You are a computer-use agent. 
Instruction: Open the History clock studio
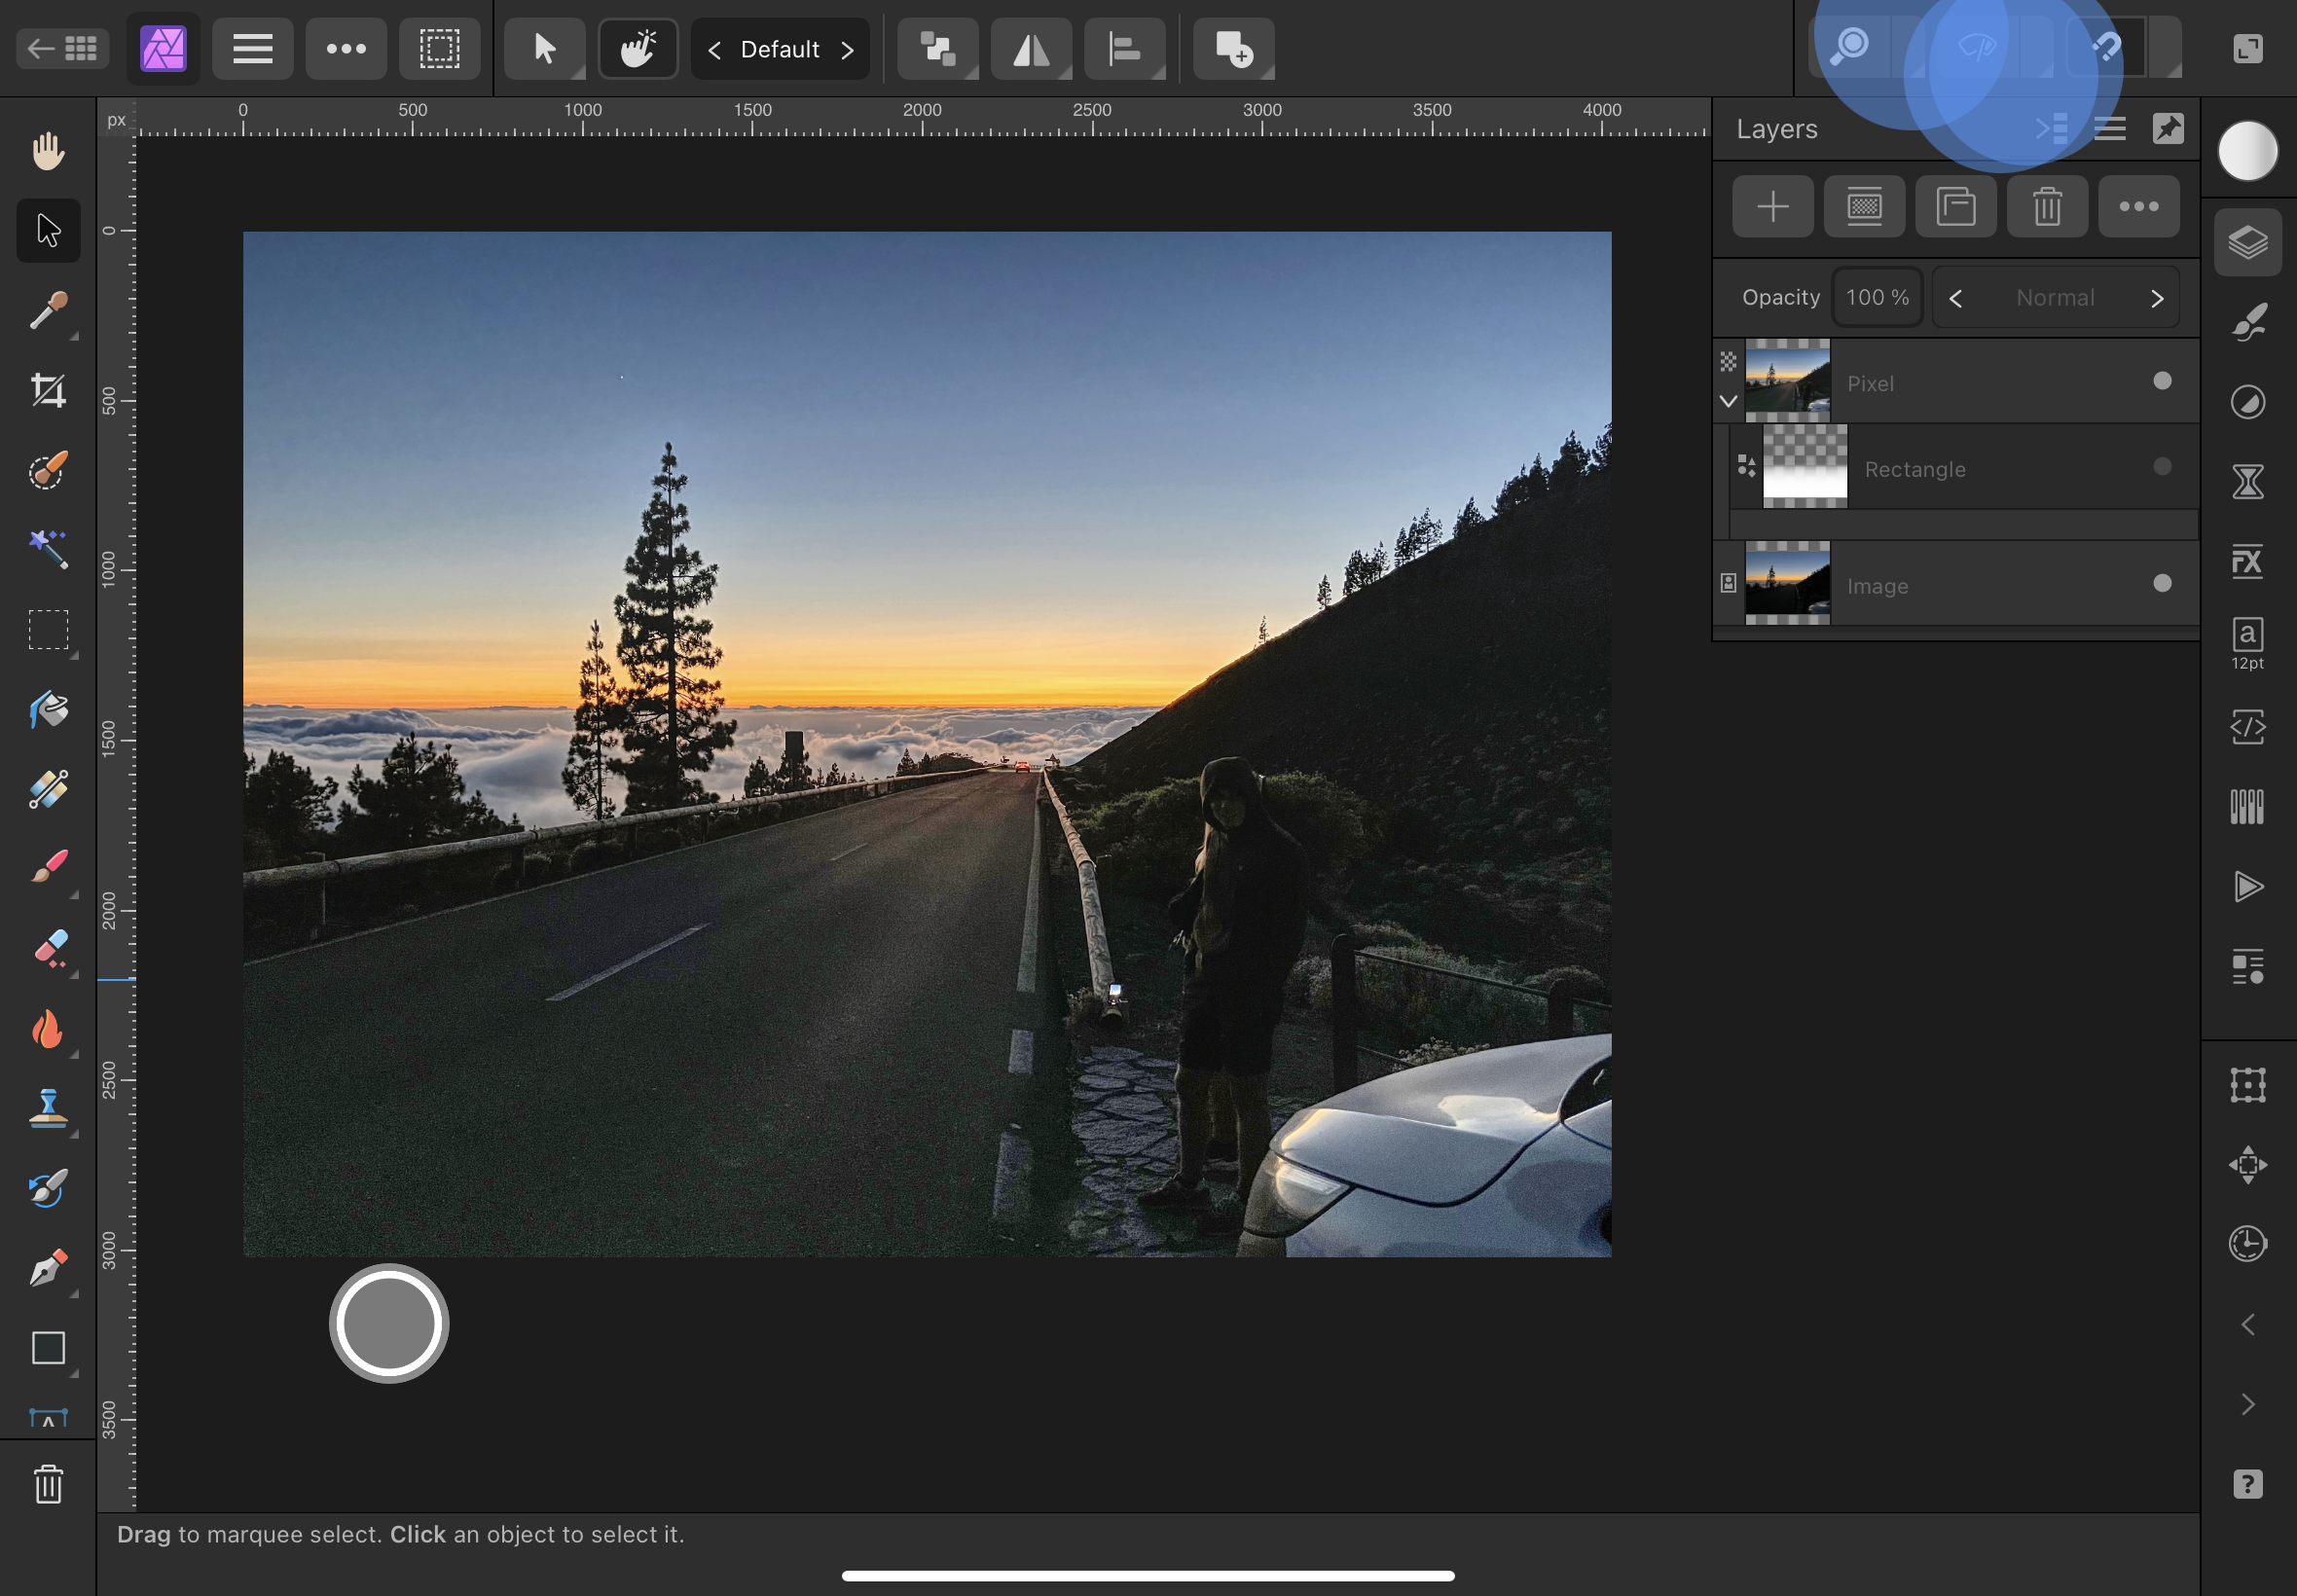[2248, 1244]
